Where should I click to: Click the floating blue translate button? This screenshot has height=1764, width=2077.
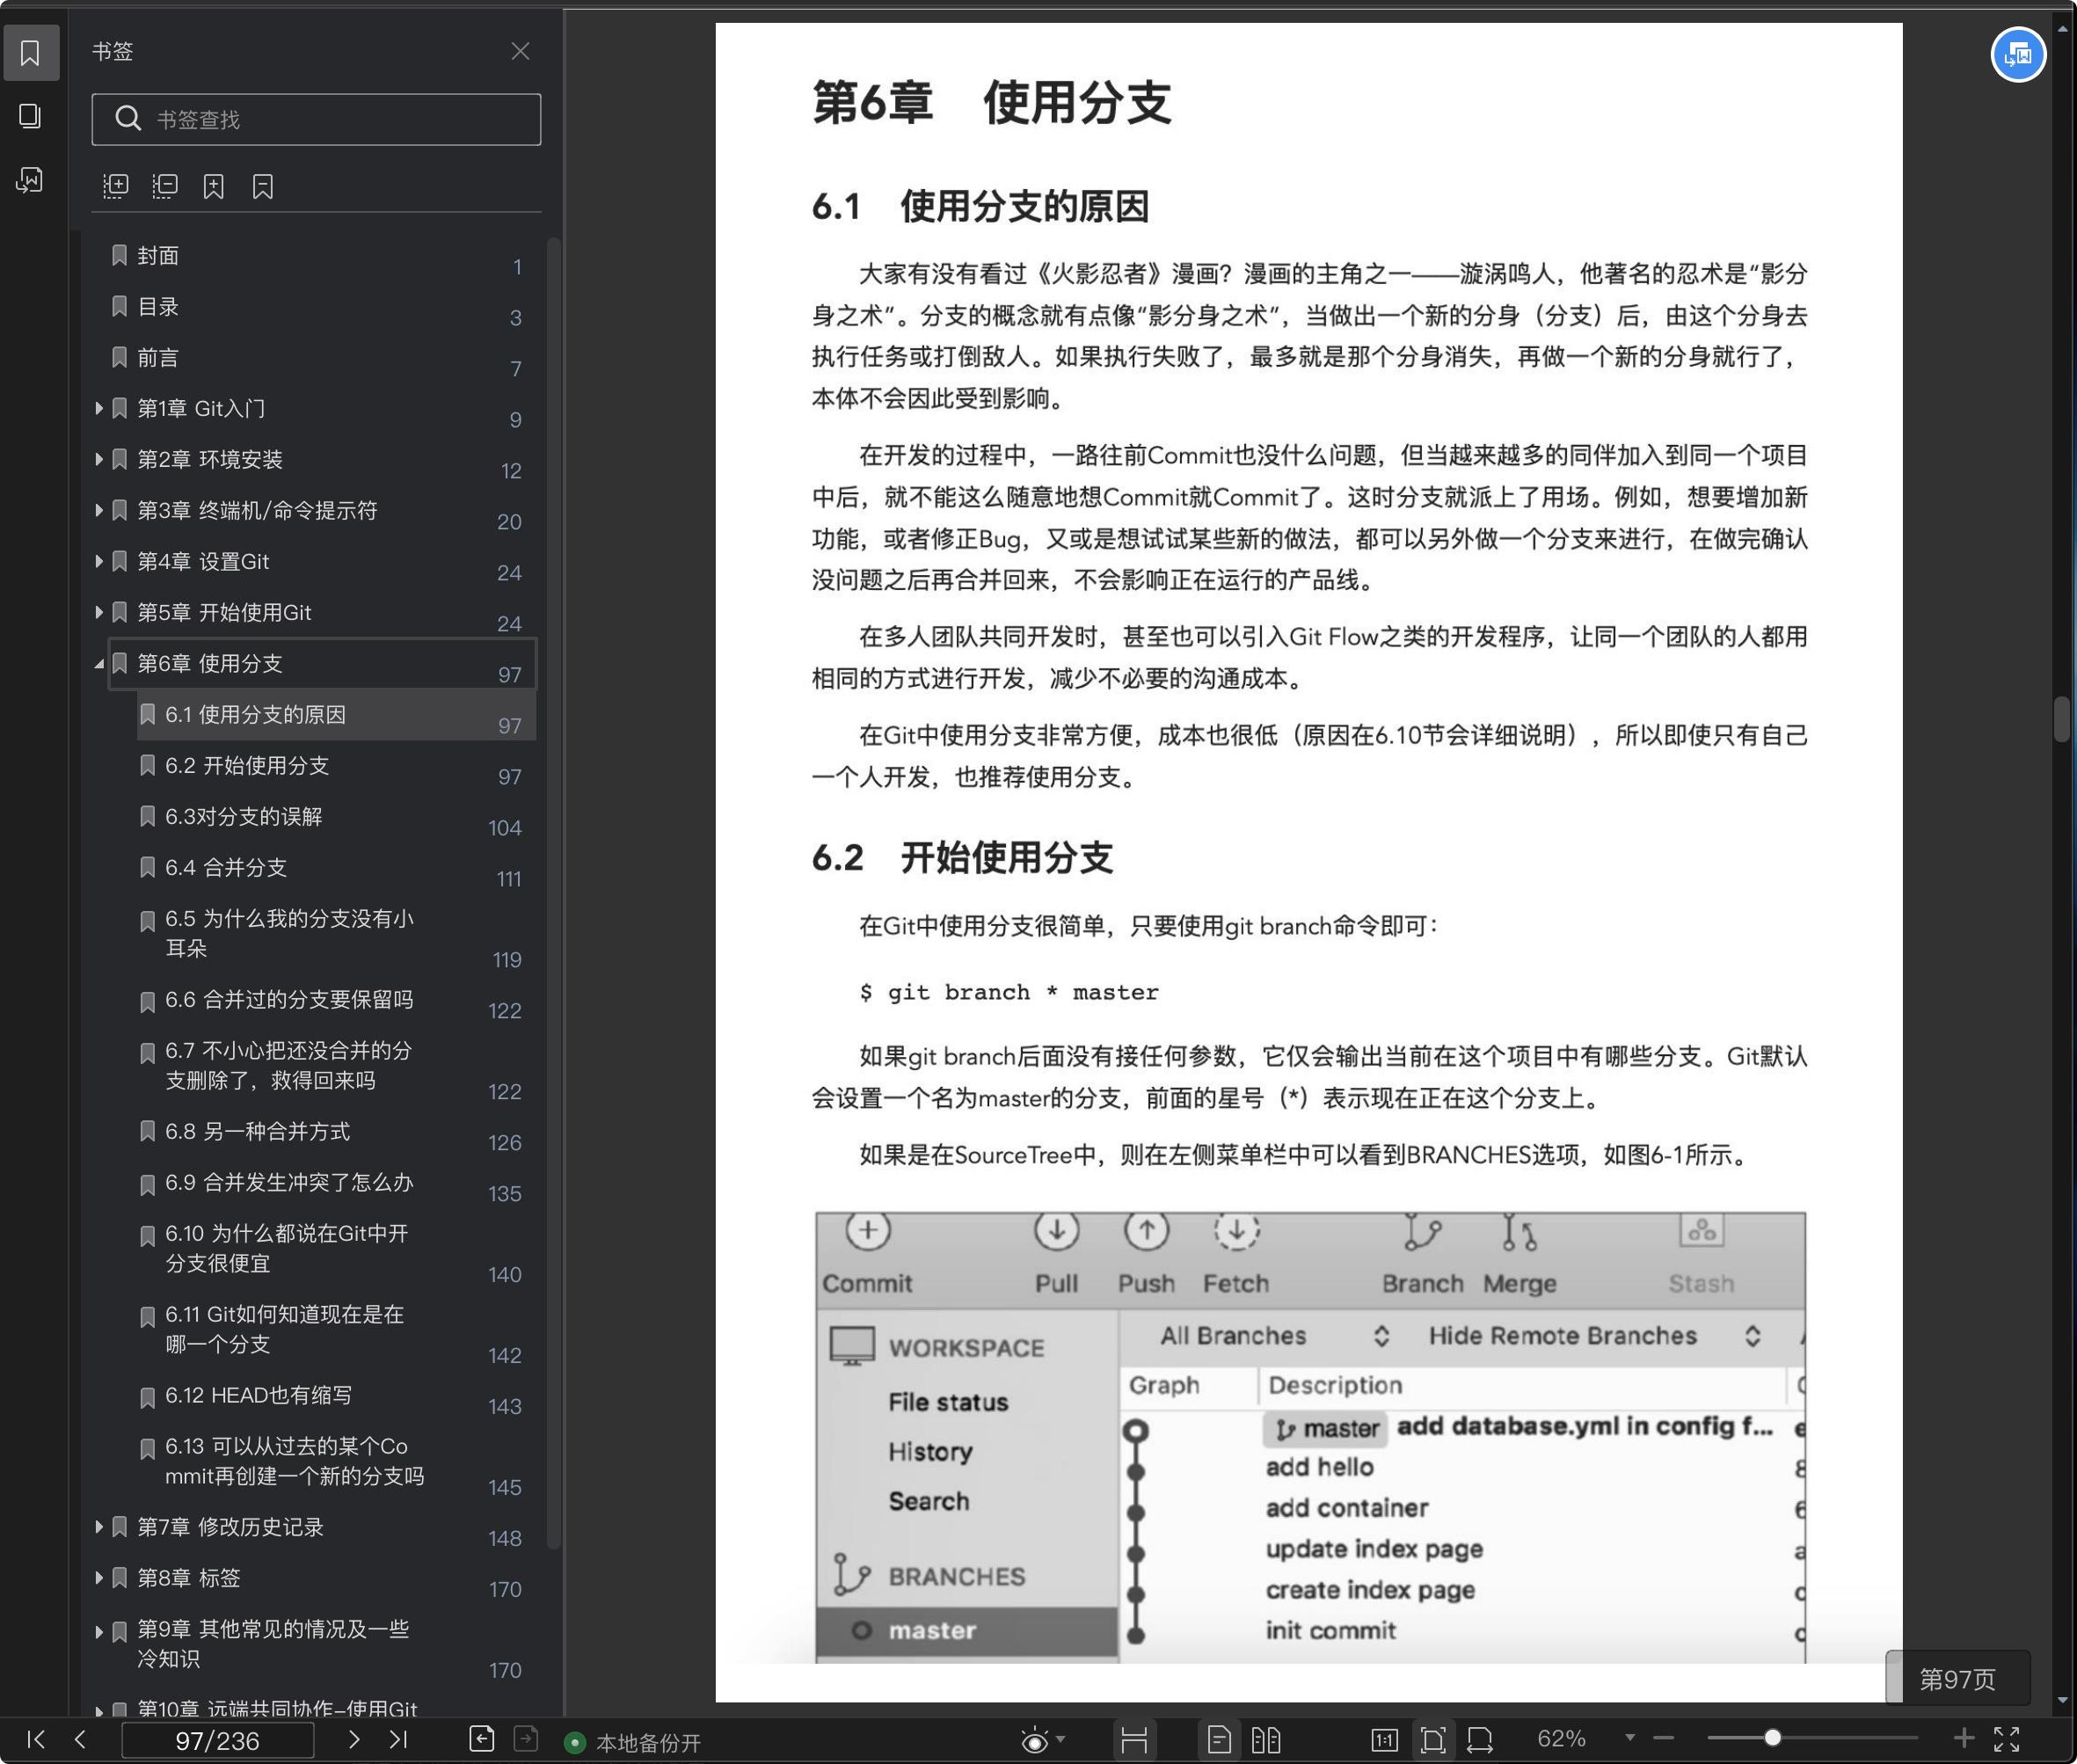pos(2018,55)
